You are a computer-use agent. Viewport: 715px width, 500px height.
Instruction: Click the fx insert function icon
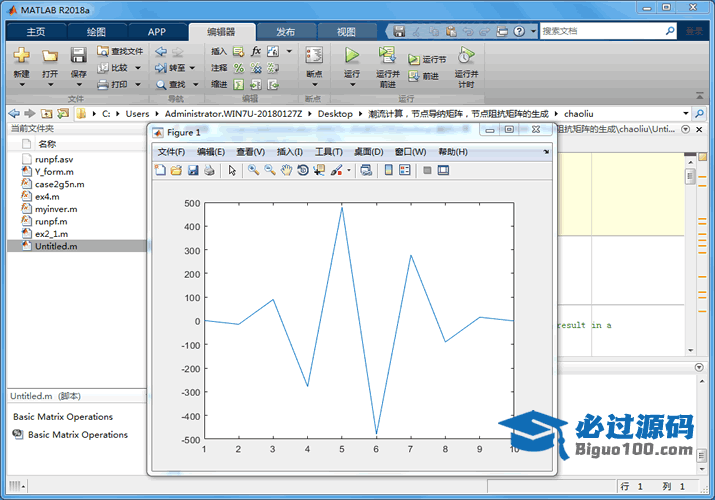[256, 51]
